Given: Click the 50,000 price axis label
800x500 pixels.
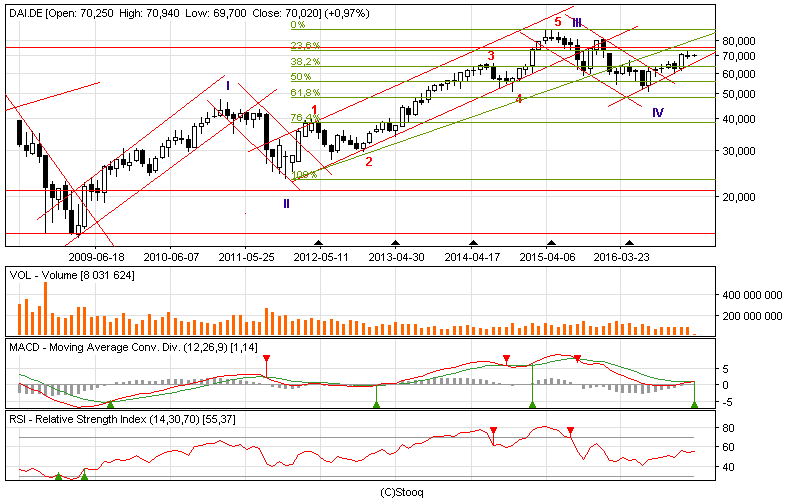Looking at the screenshot, I should coord(739,94).
